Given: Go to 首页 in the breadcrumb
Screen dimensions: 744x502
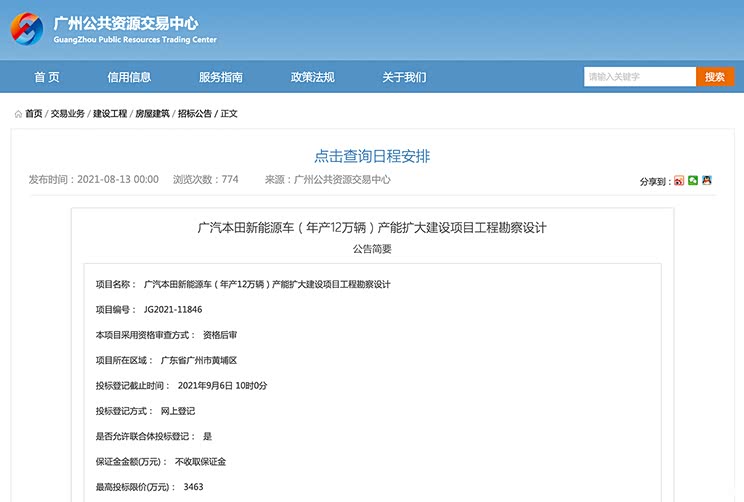Looking at the screenshot, I should (x=34, y=114).
